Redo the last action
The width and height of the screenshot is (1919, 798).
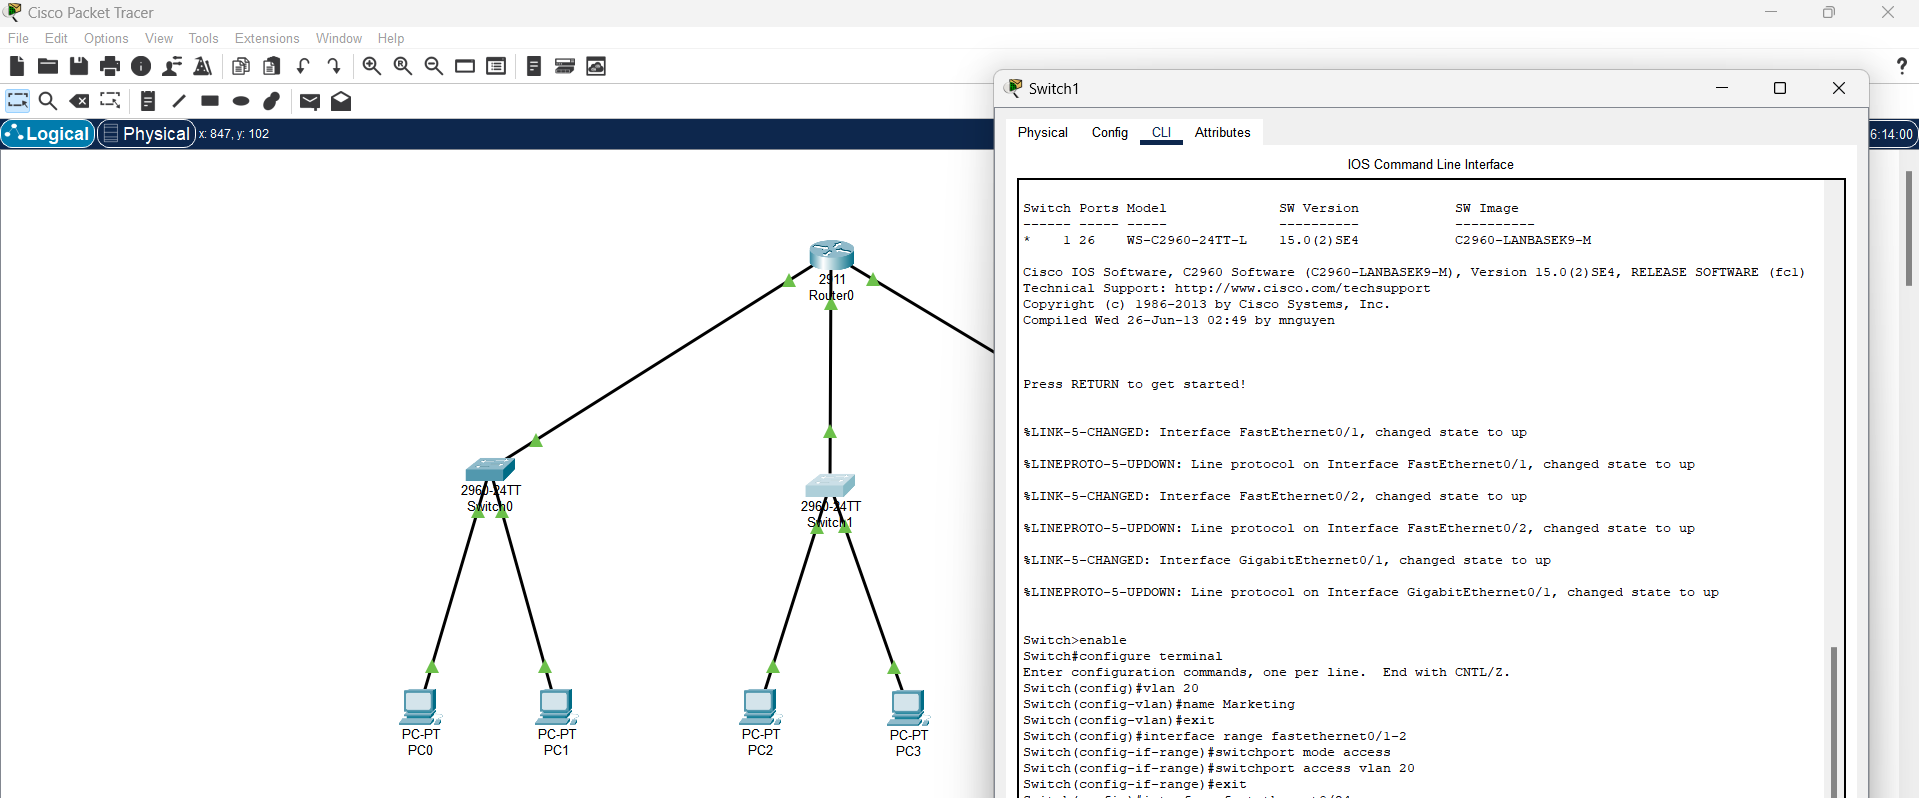click(334, 66)
